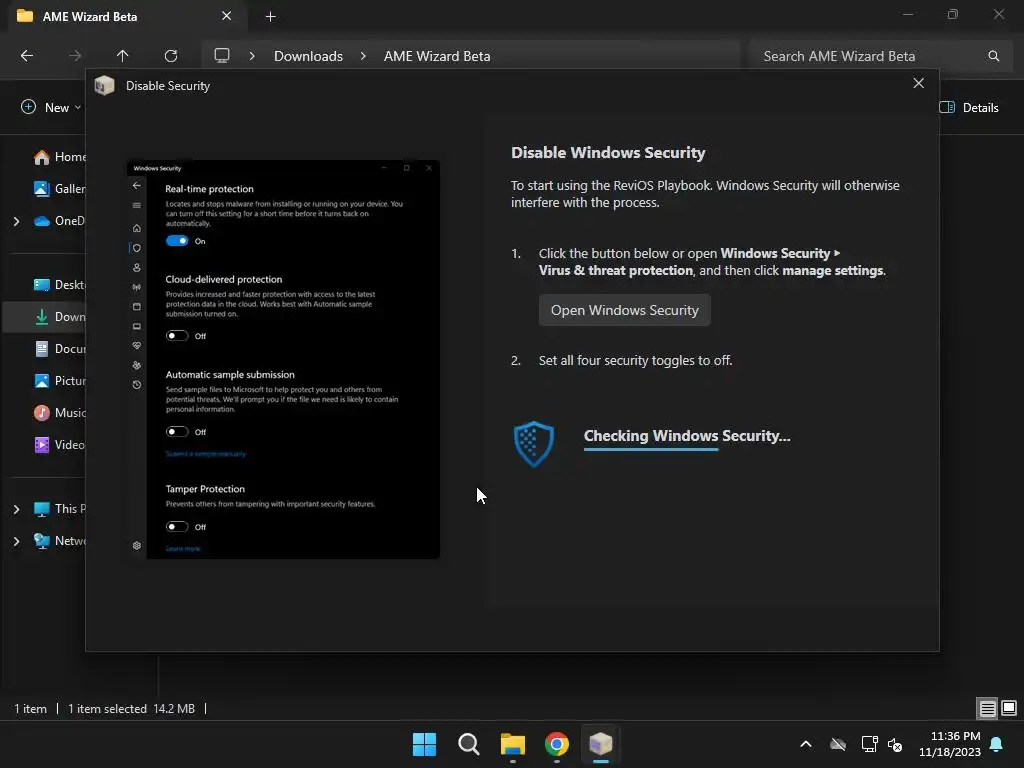The width and height of the screenshot is (1024, 768).
Task: Open the Windows Start menu
Action: point(424,744)
